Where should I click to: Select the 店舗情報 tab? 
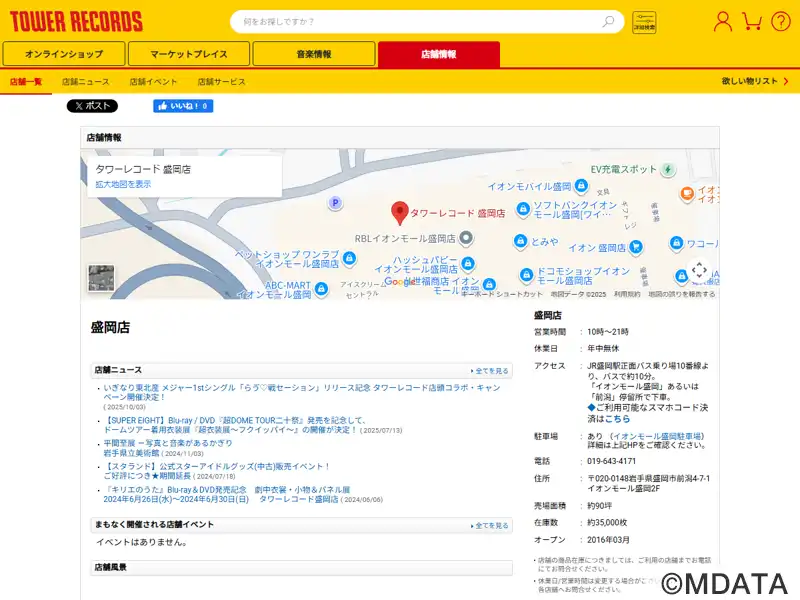439,54
